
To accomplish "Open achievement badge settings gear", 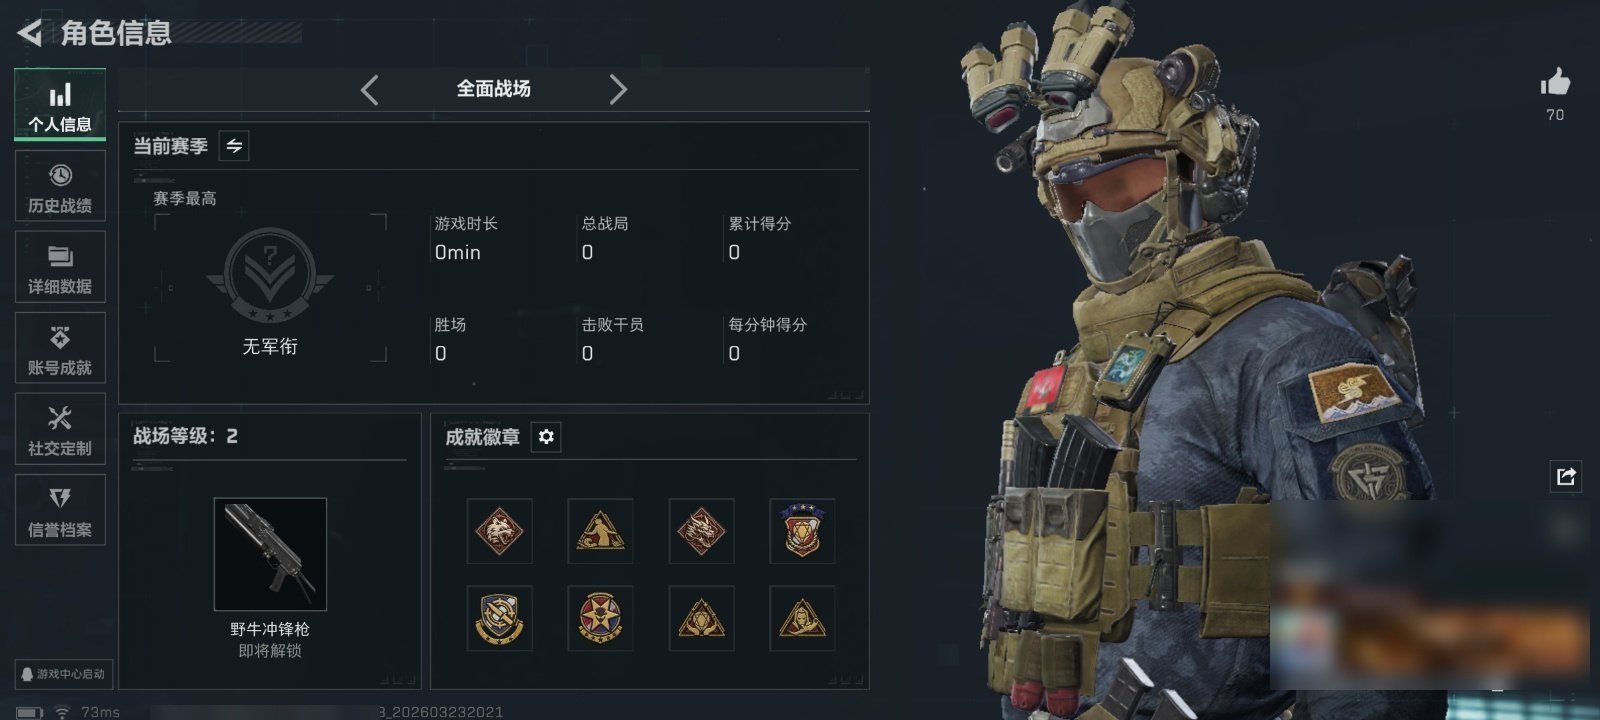I will pos(546,437).
